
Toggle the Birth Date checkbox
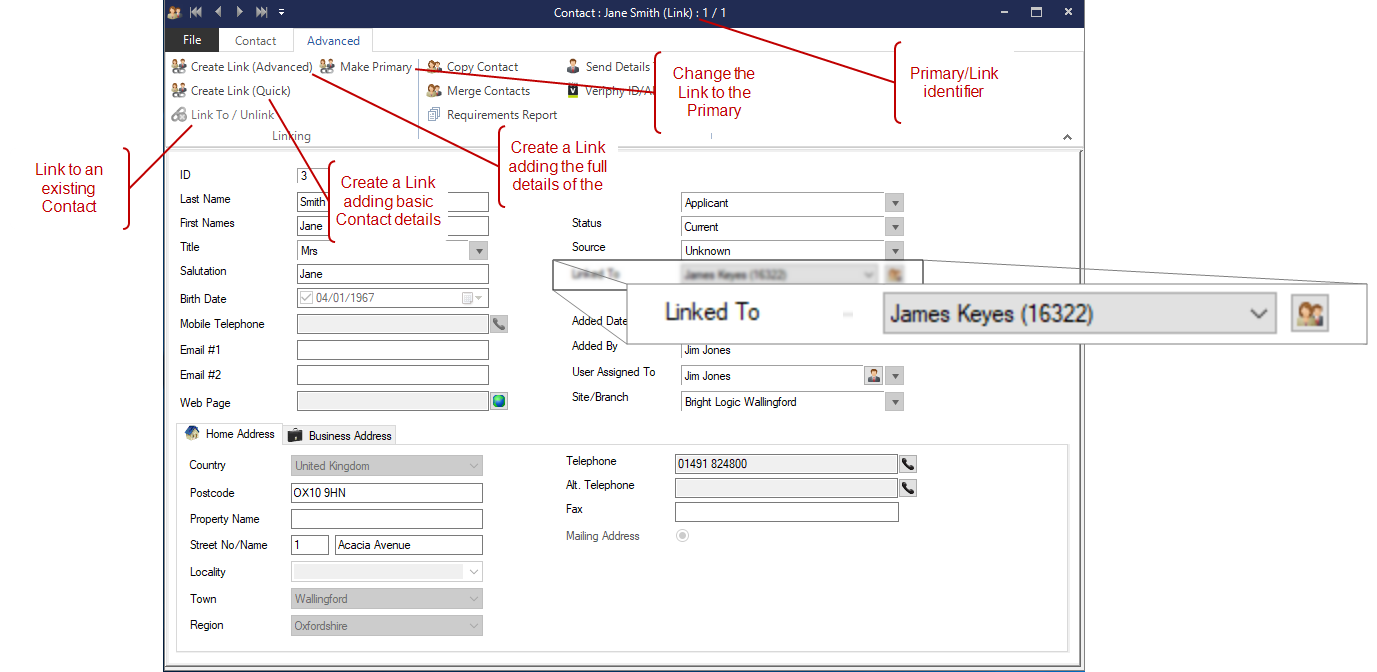[306, 298]
